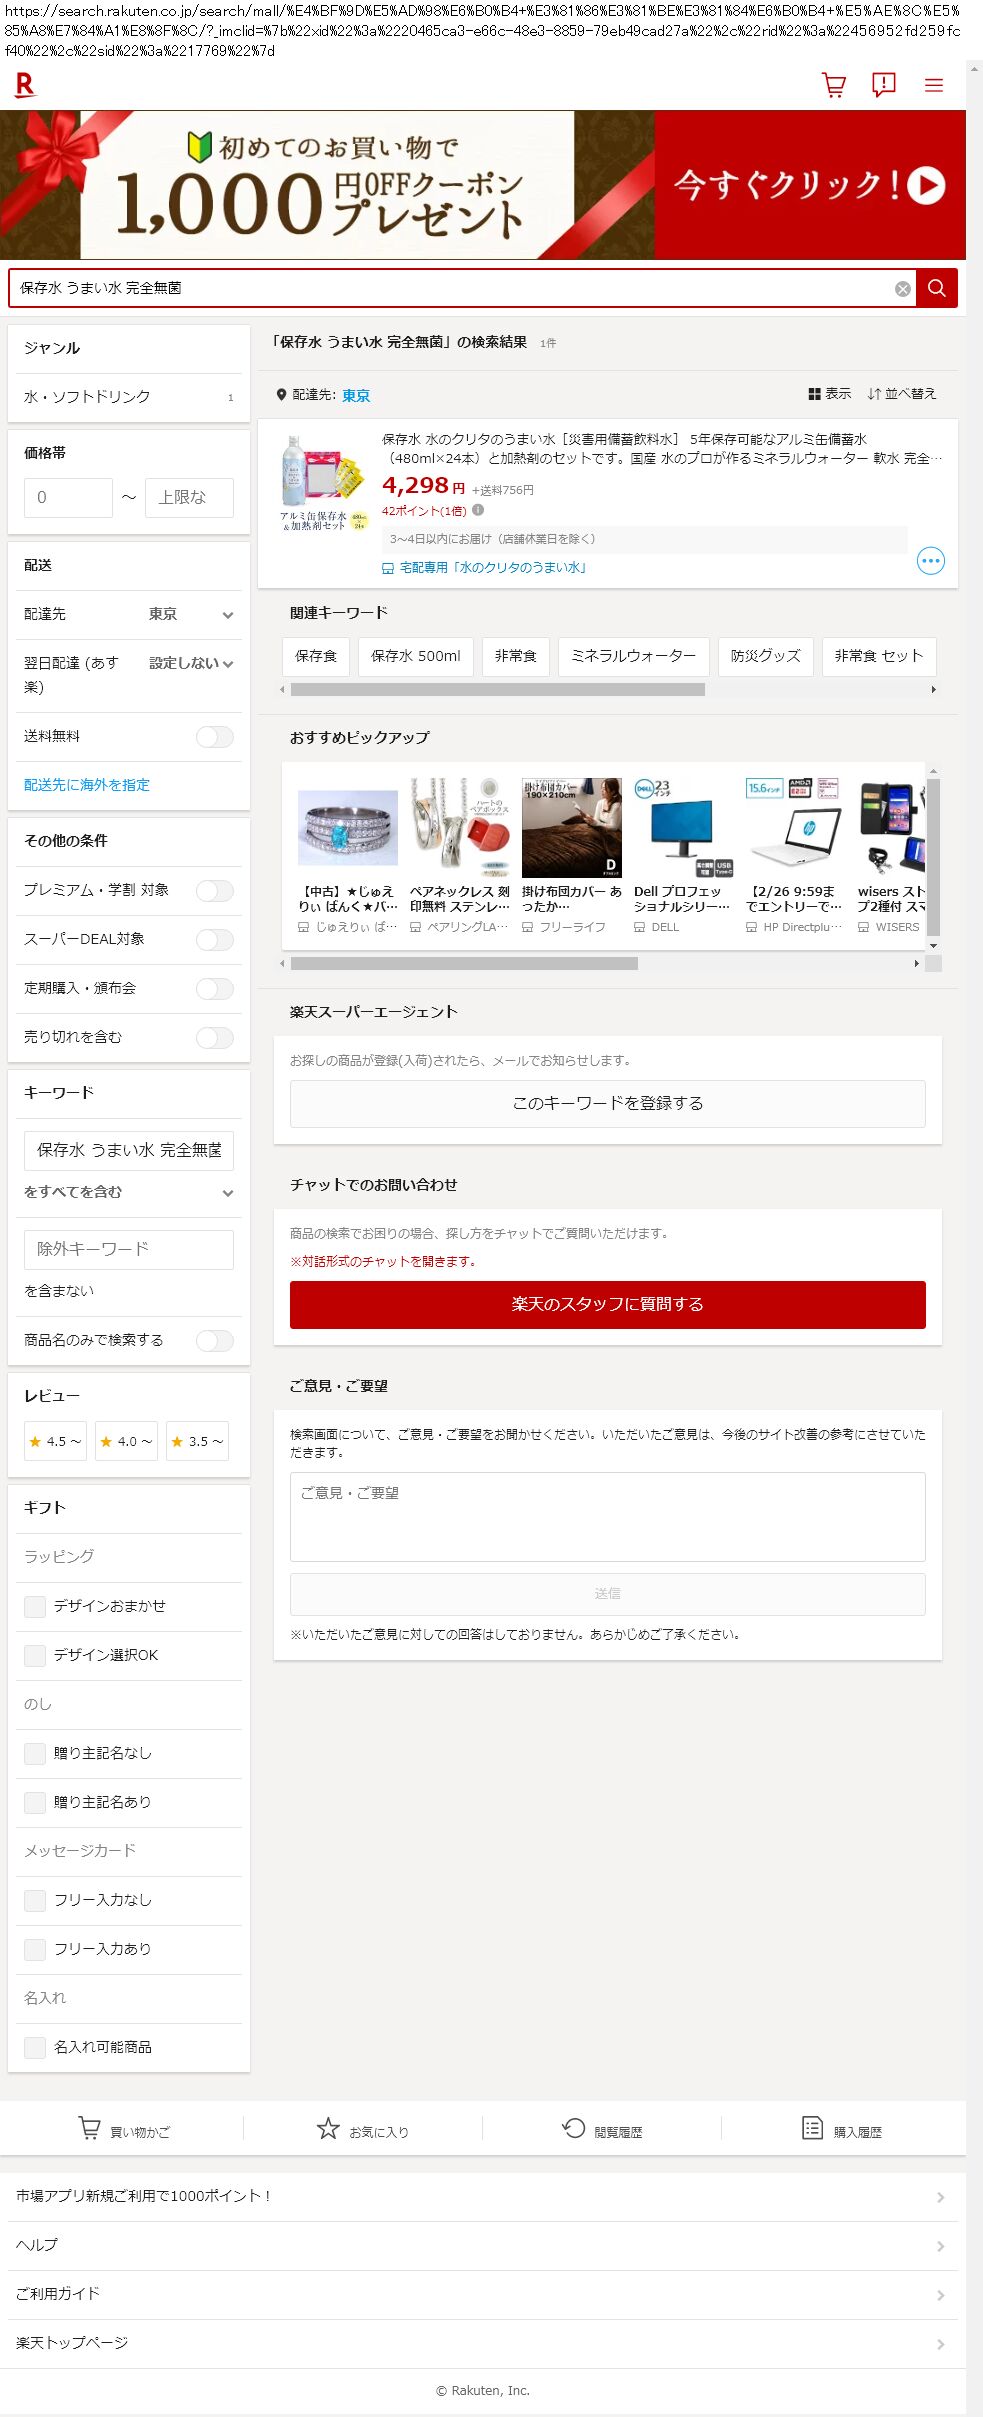The width and height of the screenshot is (983, 2417).
Task: Select related keyword 防災グッズ
Action: point(766,656)
